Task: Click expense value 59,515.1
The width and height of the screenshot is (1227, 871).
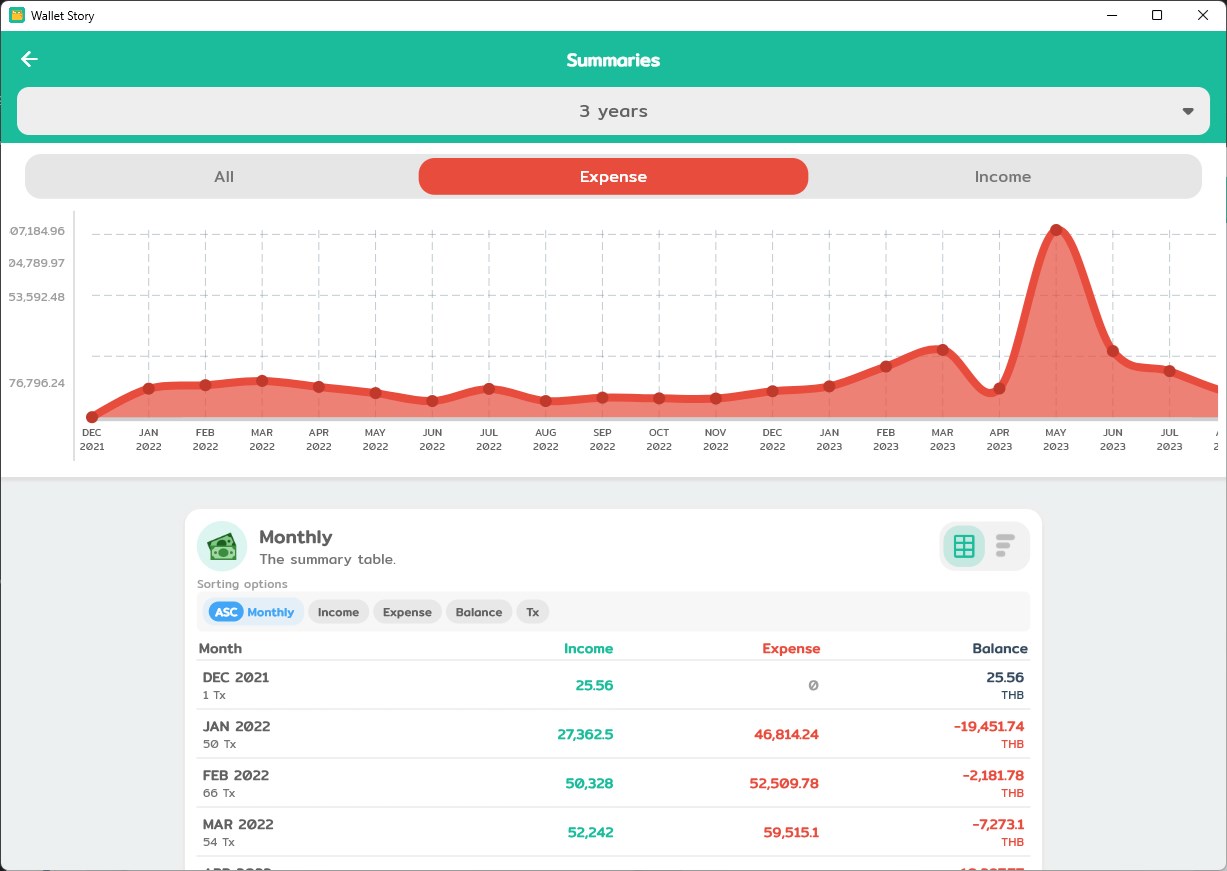Action: (x=789, y=832)
